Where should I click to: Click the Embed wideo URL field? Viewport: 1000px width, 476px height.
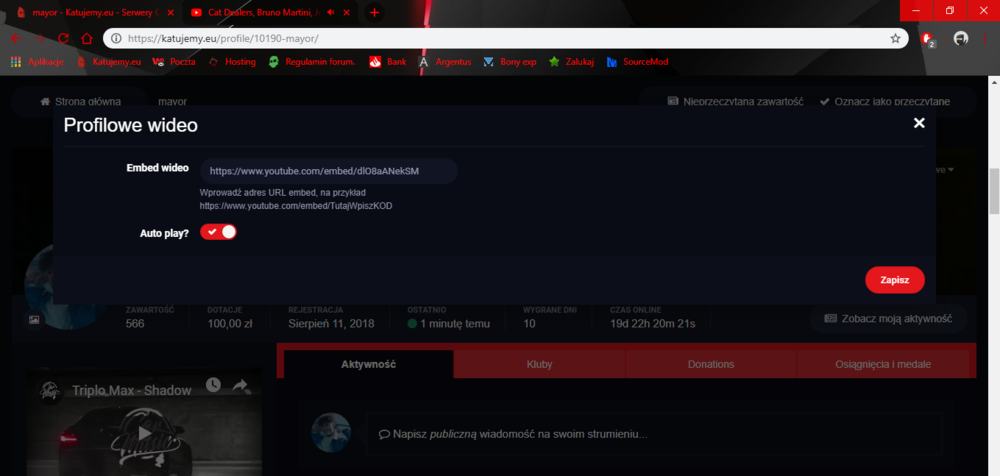[x=328, y=171]
